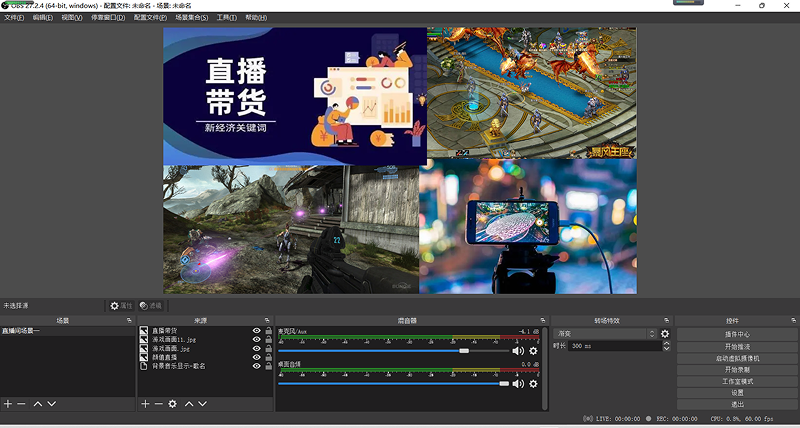Image resolution: width=800 pixels, height=428 pixels.
Task: Click the mixer panel vertical scrollbar
Action: click(545, 368)
